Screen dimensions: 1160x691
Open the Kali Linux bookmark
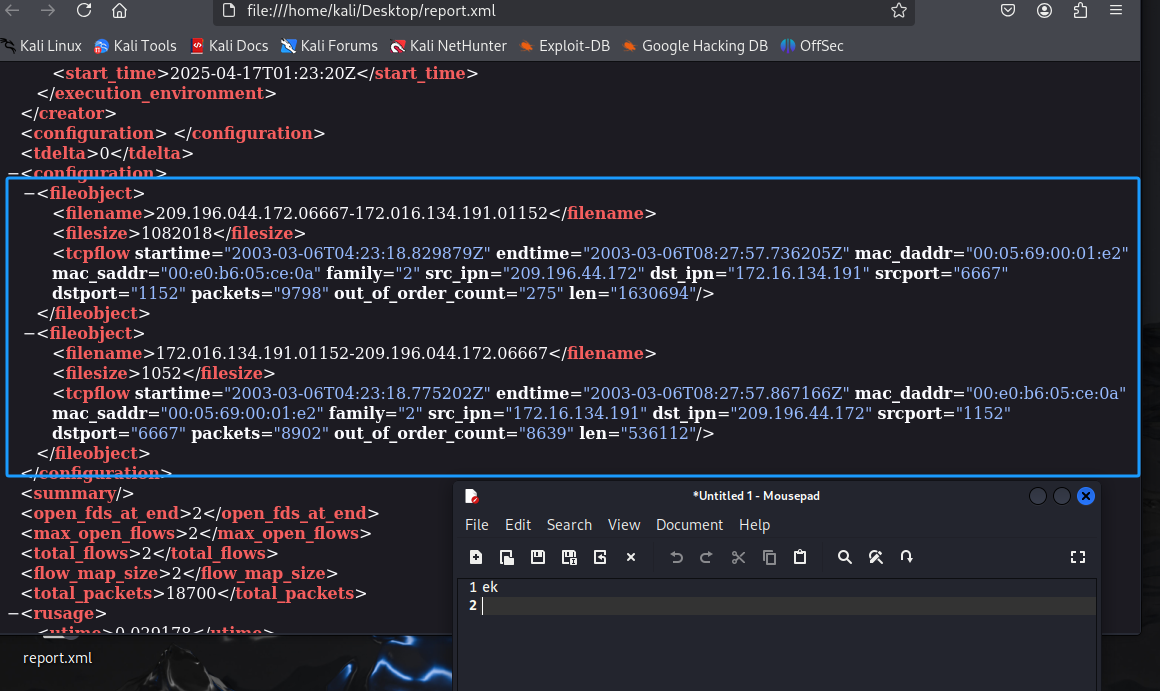(41, 46)
